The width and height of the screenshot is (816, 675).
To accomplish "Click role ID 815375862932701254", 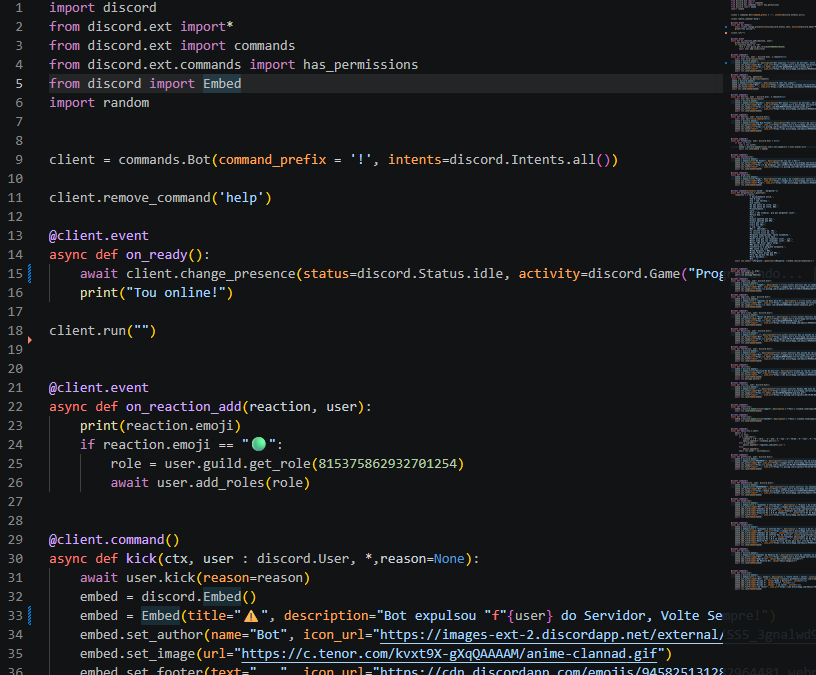I will 387,464.
